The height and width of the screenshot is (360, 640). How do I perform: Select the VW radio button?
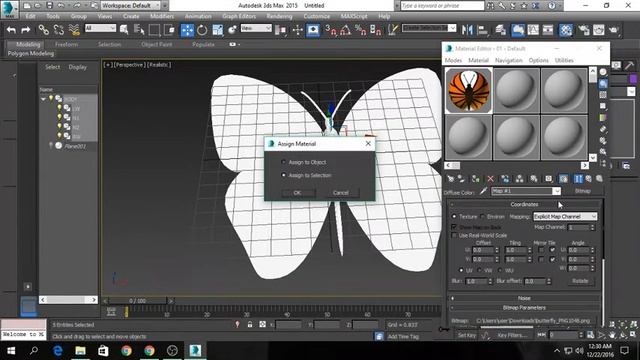coord(480,270)
